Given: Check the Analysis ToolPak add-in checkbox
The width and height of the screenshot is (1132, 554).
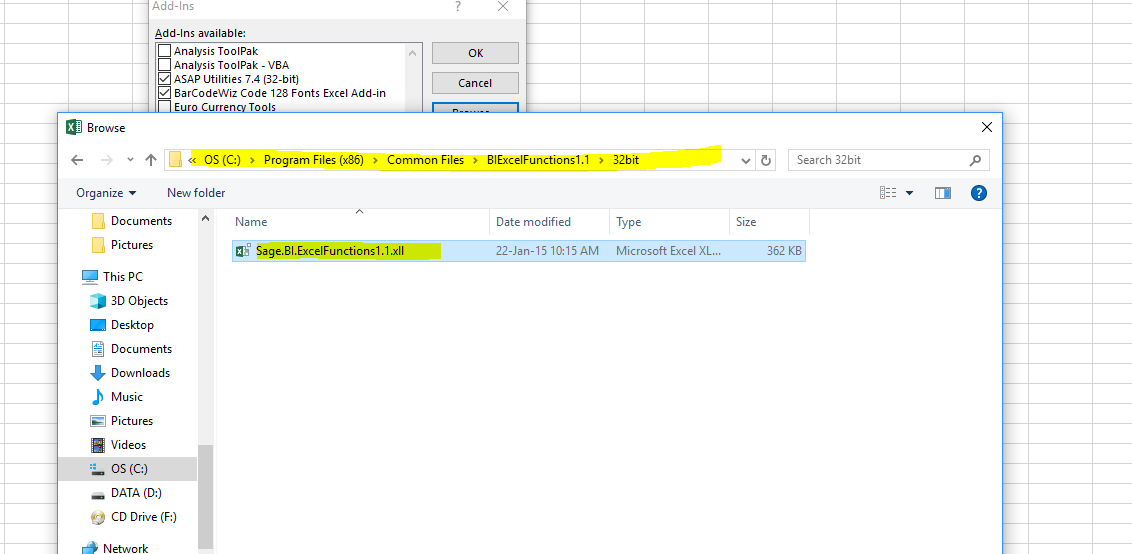Looking at the screenshot, I should (x=165, y=51).
